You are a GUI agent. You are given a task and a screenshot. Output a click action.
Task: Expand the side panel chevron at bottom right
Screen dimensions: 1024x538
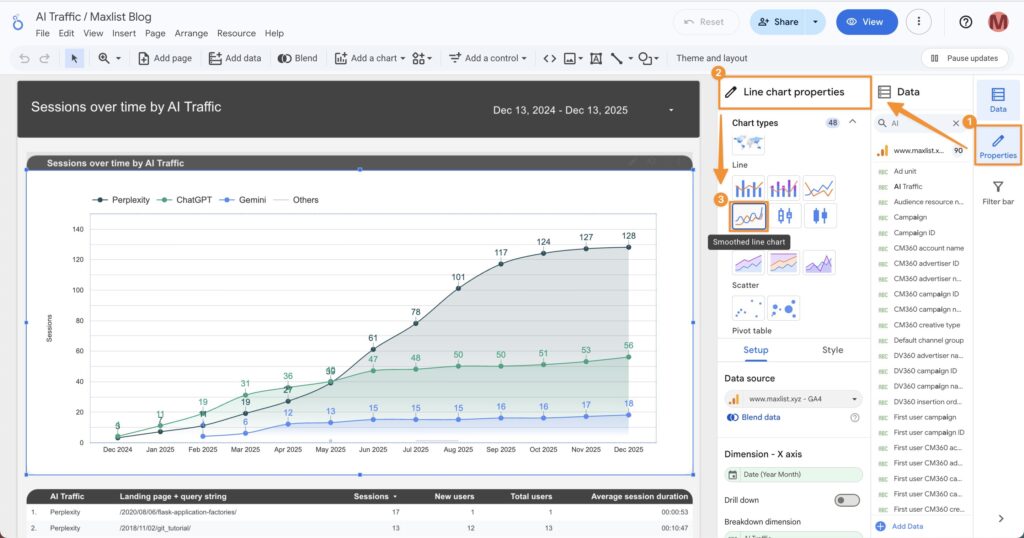point(1000,518)
